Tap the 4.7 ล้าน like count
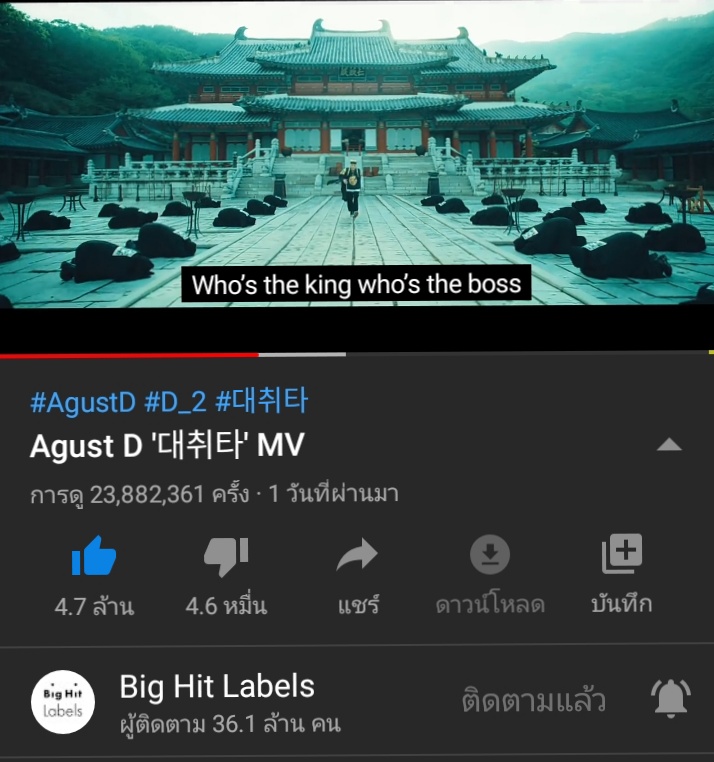The height and width of the screenshot is (762, 714). 94,606
